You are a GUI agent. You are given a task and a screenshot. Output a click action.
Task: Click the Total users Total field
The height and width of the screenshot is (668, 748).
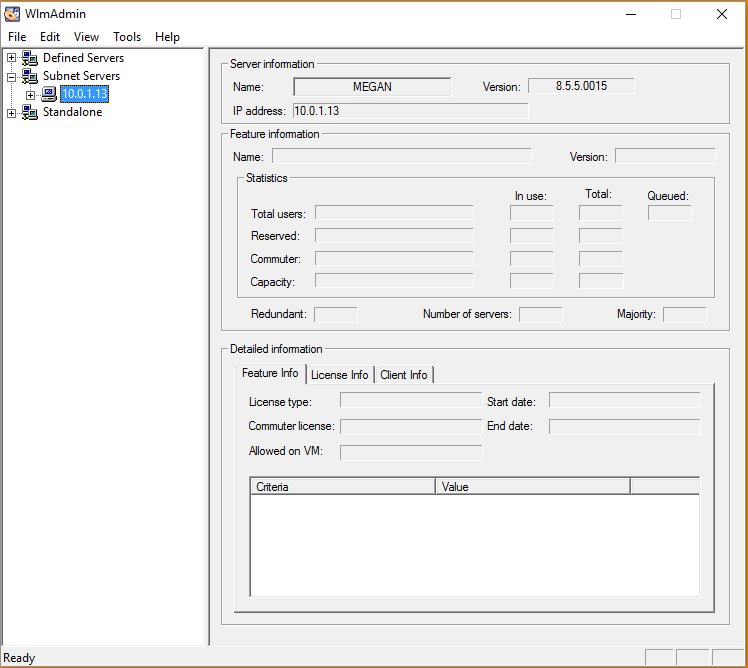click(x=601, y=213)
